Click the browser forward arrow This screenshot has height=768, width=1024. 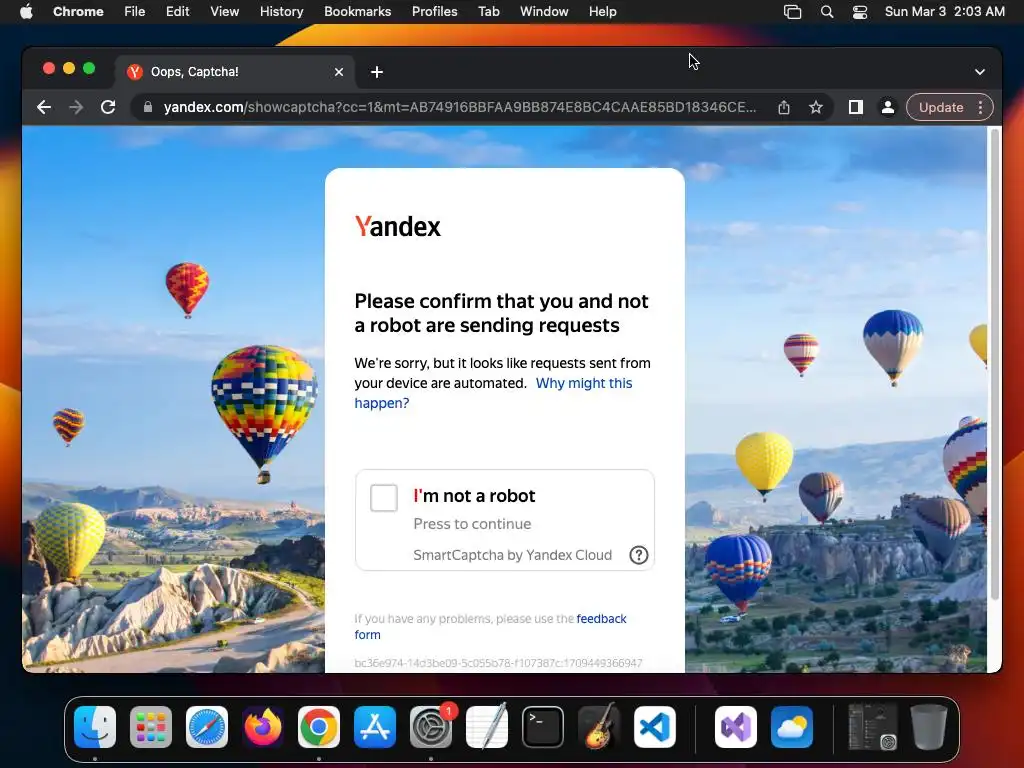[76, 107]
